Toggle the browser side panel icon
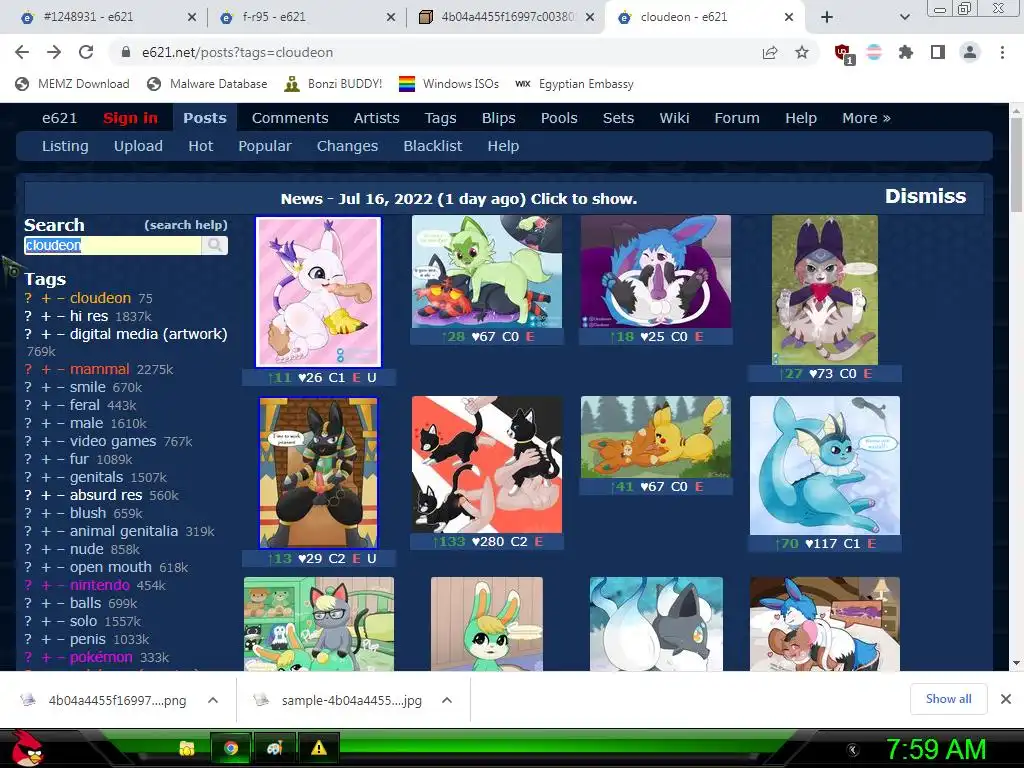 (938, 52)
